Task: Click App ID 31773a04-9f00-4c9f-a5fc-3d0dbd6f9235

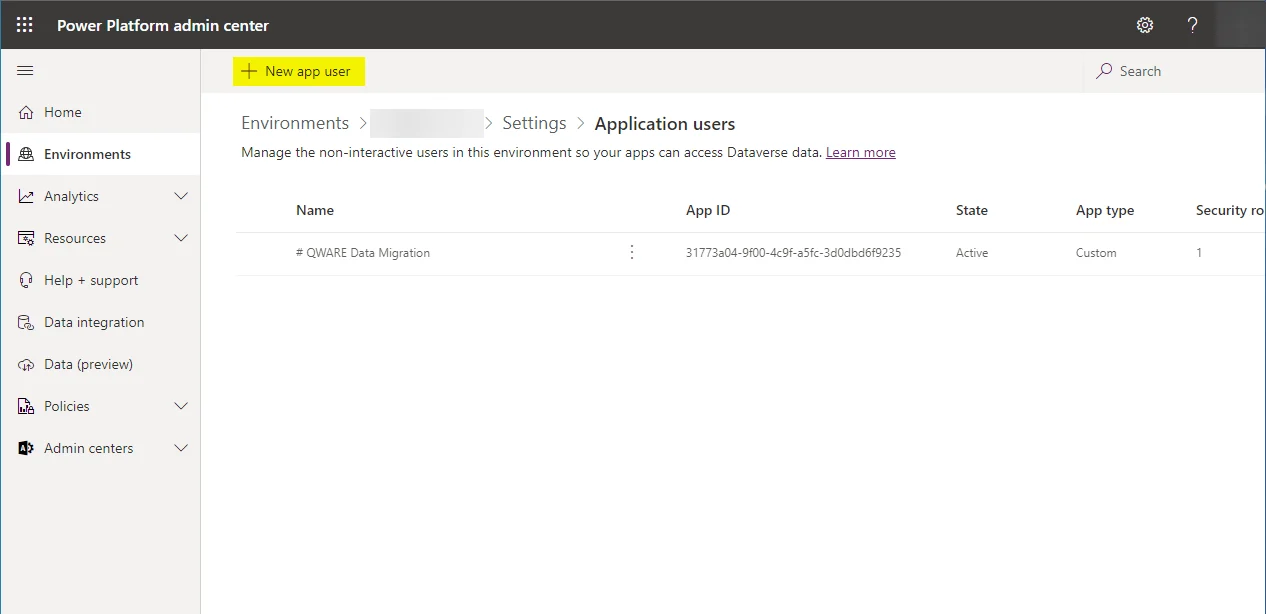Action: 793,253
